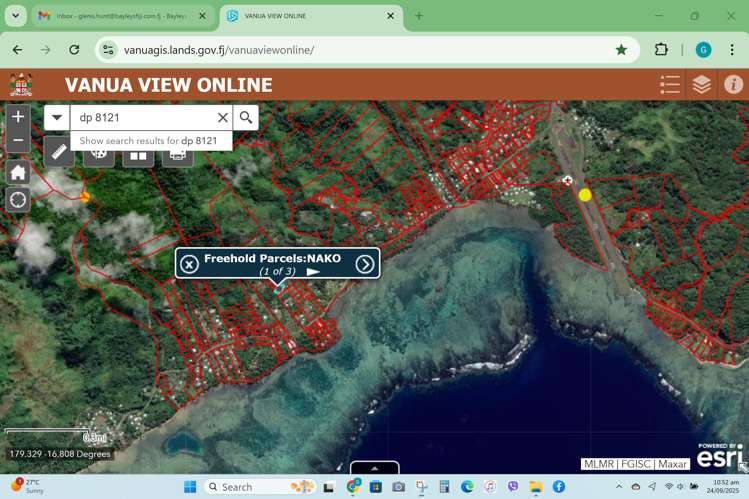Reload the current page

(74, 50)
